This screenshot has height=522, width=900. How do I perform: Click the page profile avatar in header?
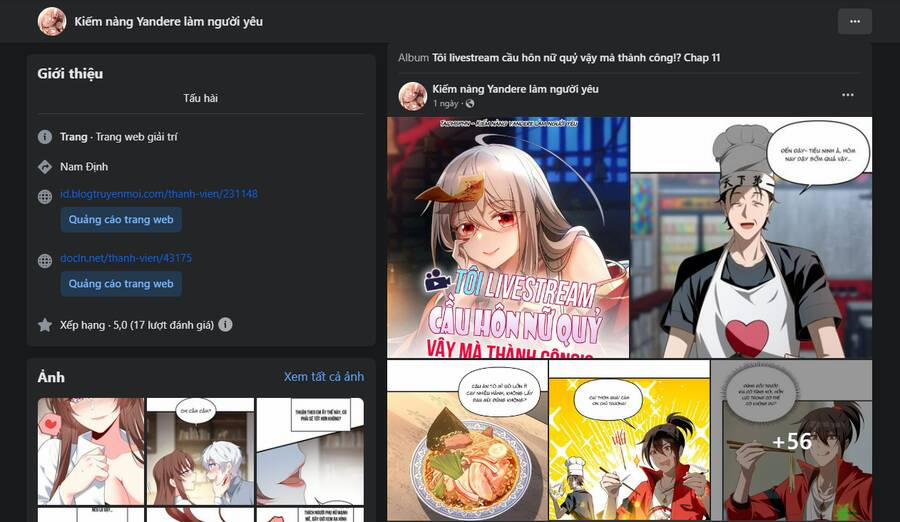[52, 21]
